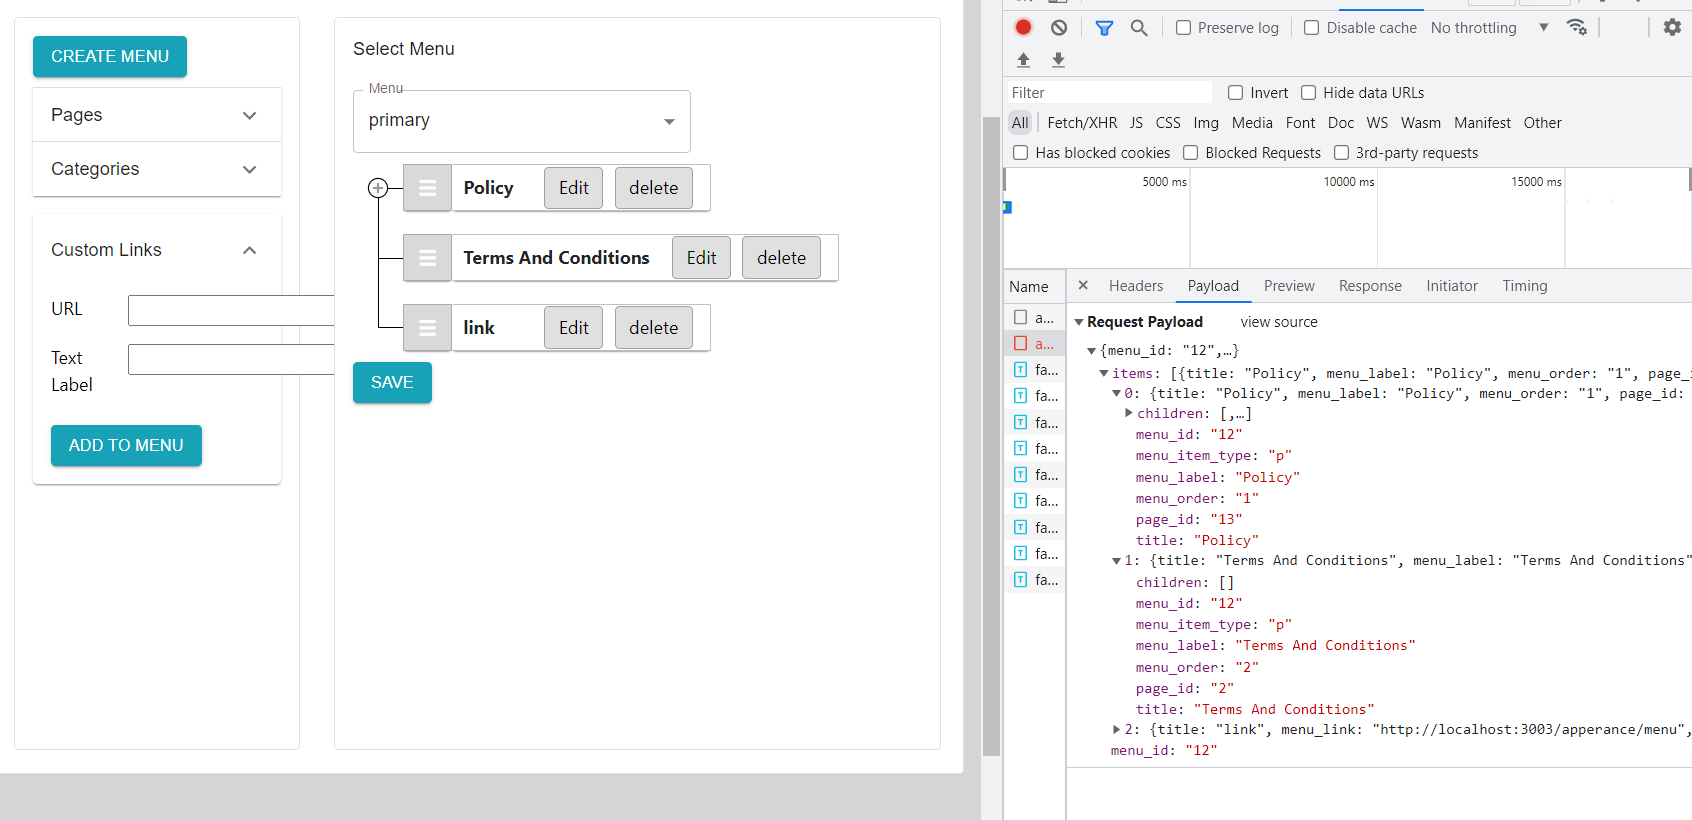Filter requests by JS type
The image size is (1692, 820).
1136,123
